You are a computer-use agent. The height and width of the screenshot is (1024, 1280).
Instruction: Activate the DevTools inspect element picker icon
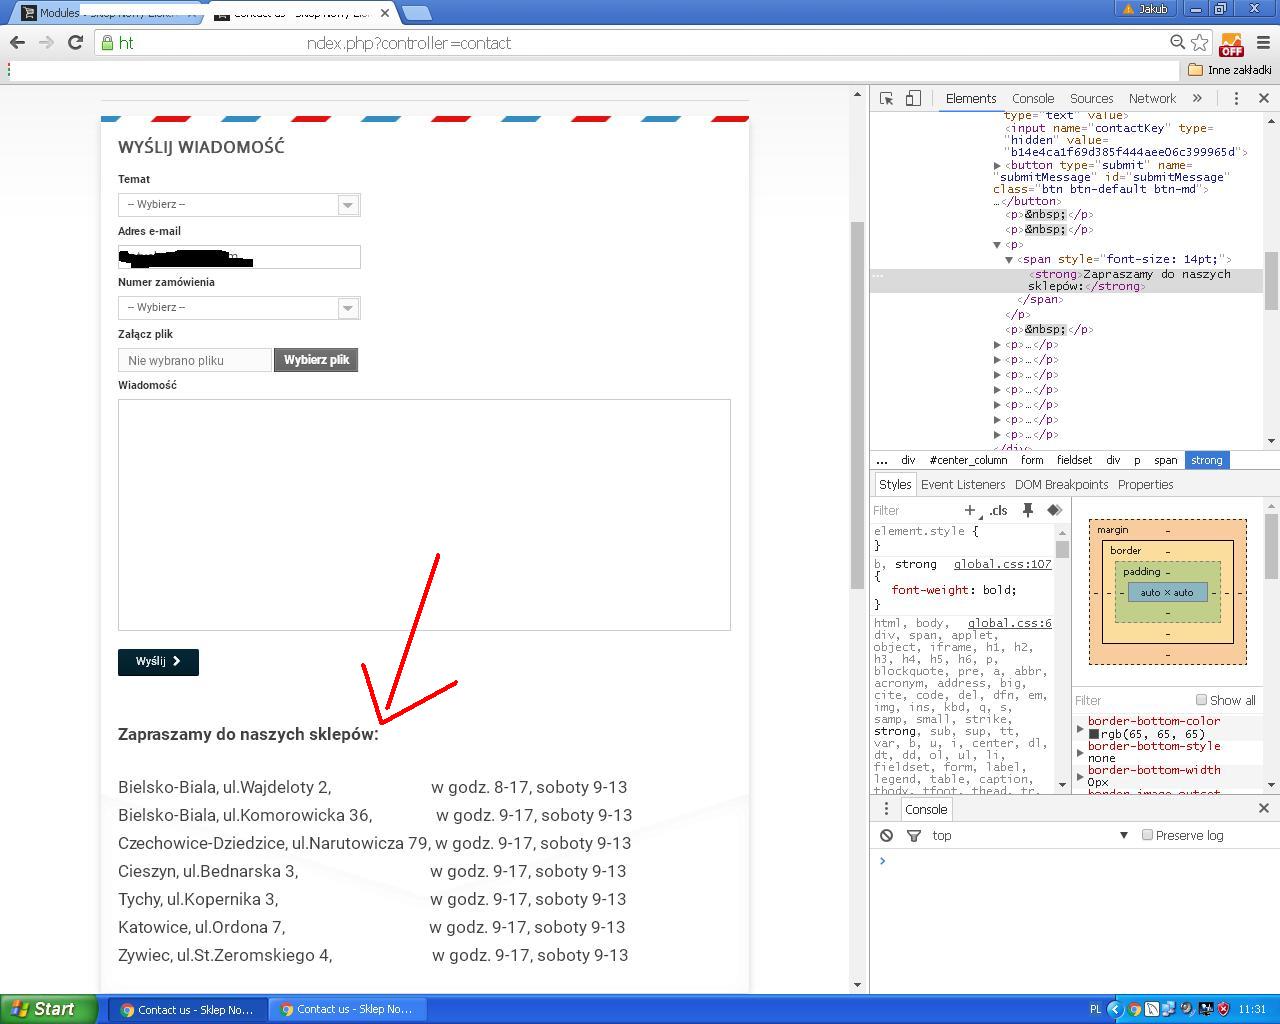coord(886,98)
